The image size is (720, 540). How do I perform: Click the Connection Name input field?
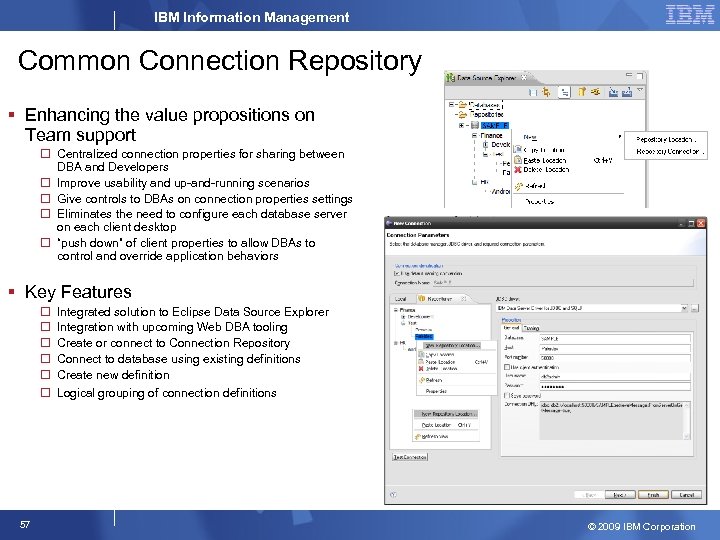[562, 283]
